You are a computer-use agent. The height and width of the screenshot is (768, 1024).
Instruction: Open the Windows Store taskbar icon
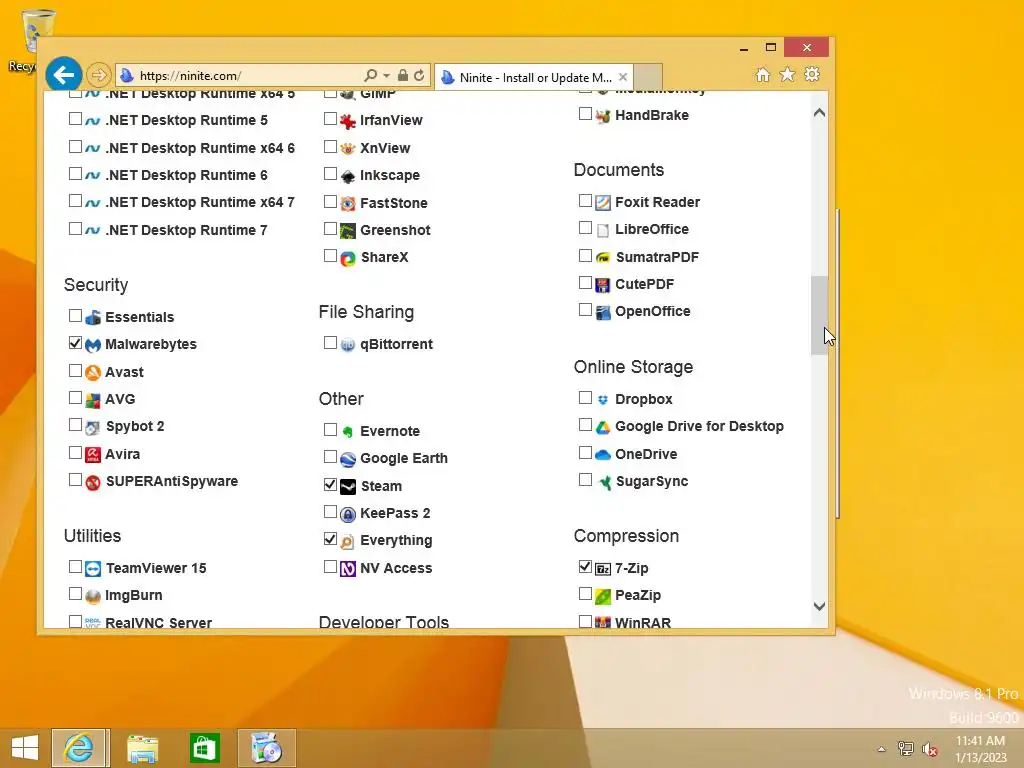(204, 748)
